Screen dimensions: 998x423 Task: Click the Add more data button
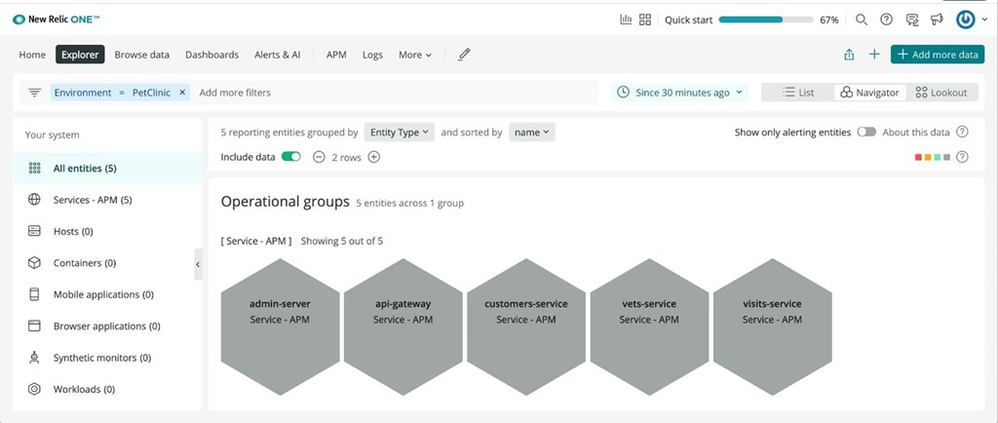tap(937, 55)
